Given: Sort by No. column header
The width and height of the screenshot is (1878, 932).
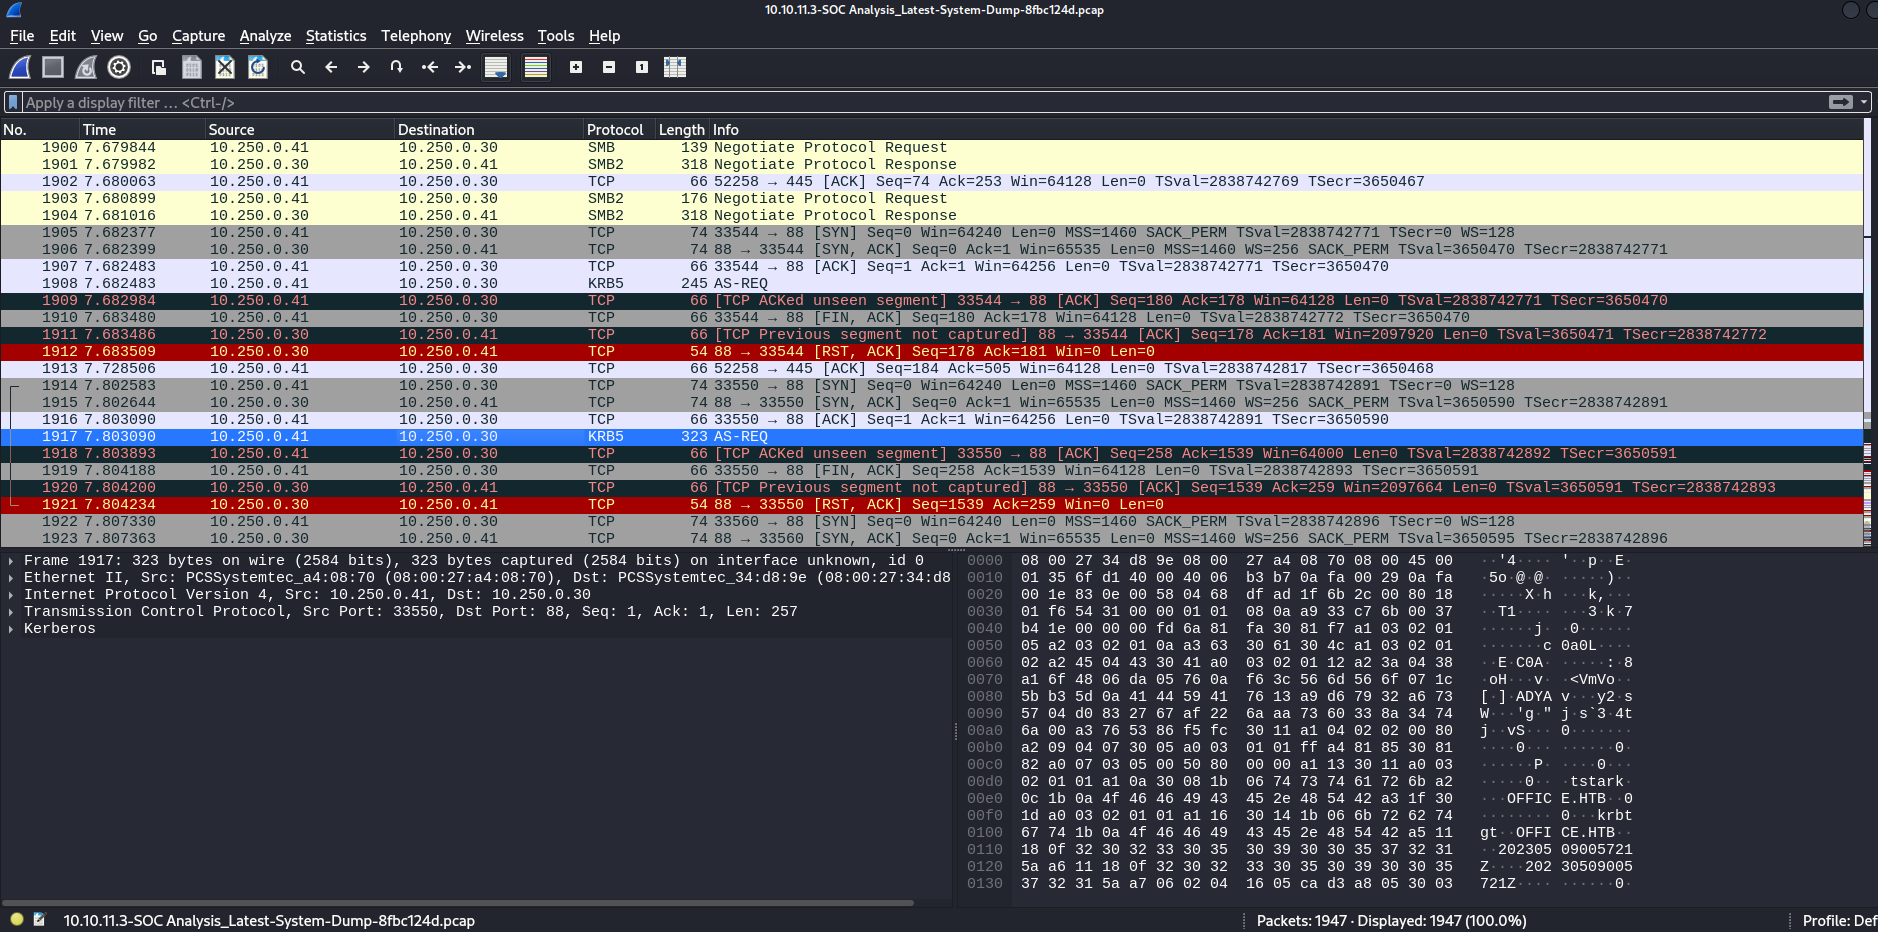Looking at the screenshot, I should pos(40,130).
